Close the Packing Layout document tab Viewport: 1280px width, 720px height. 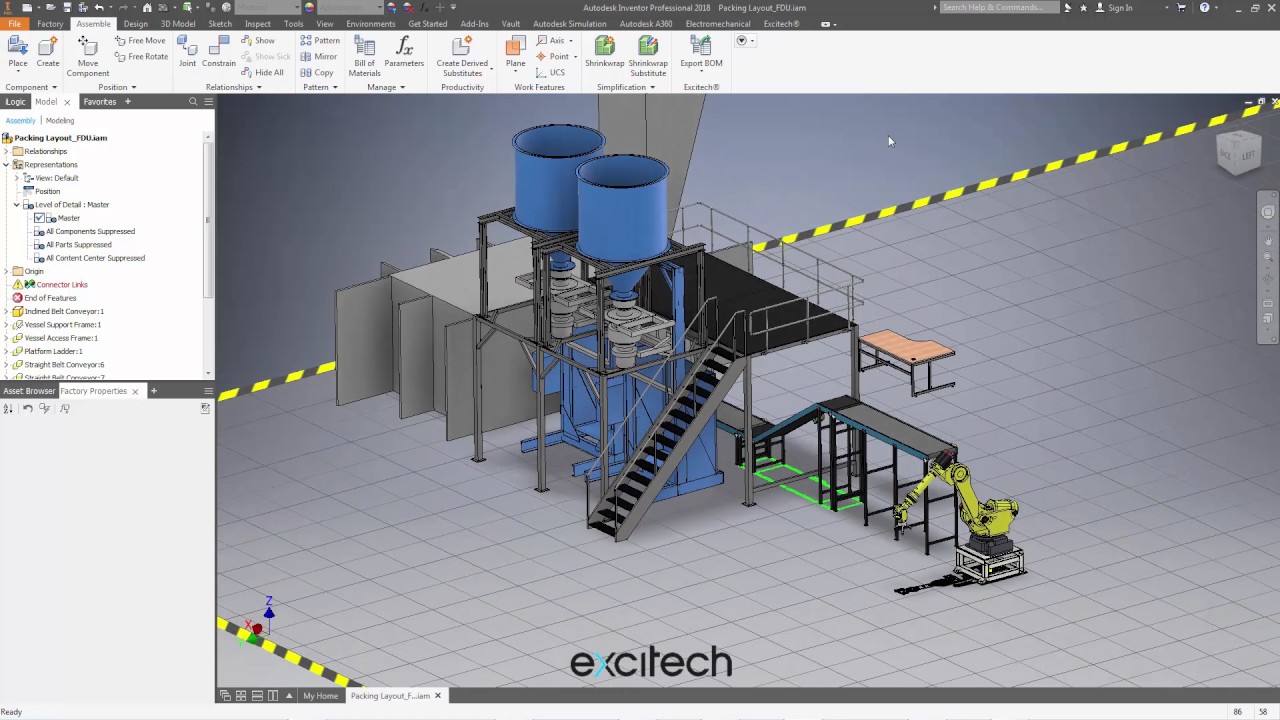coord(437,696)
